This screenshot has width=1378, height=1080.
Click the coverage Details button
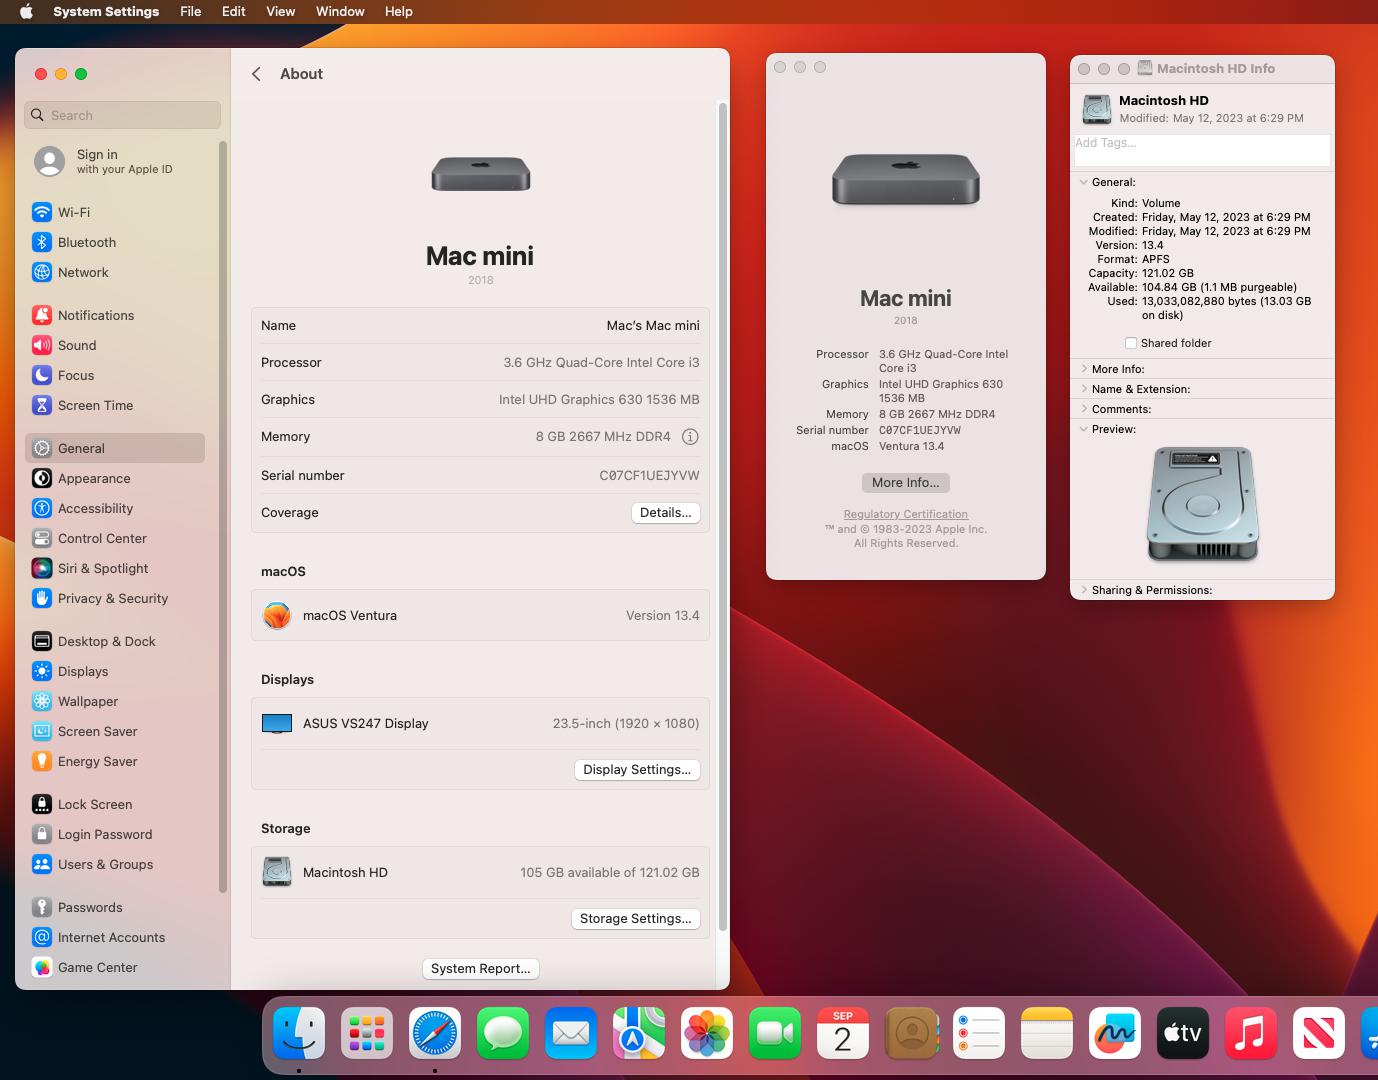click(665, 512)
